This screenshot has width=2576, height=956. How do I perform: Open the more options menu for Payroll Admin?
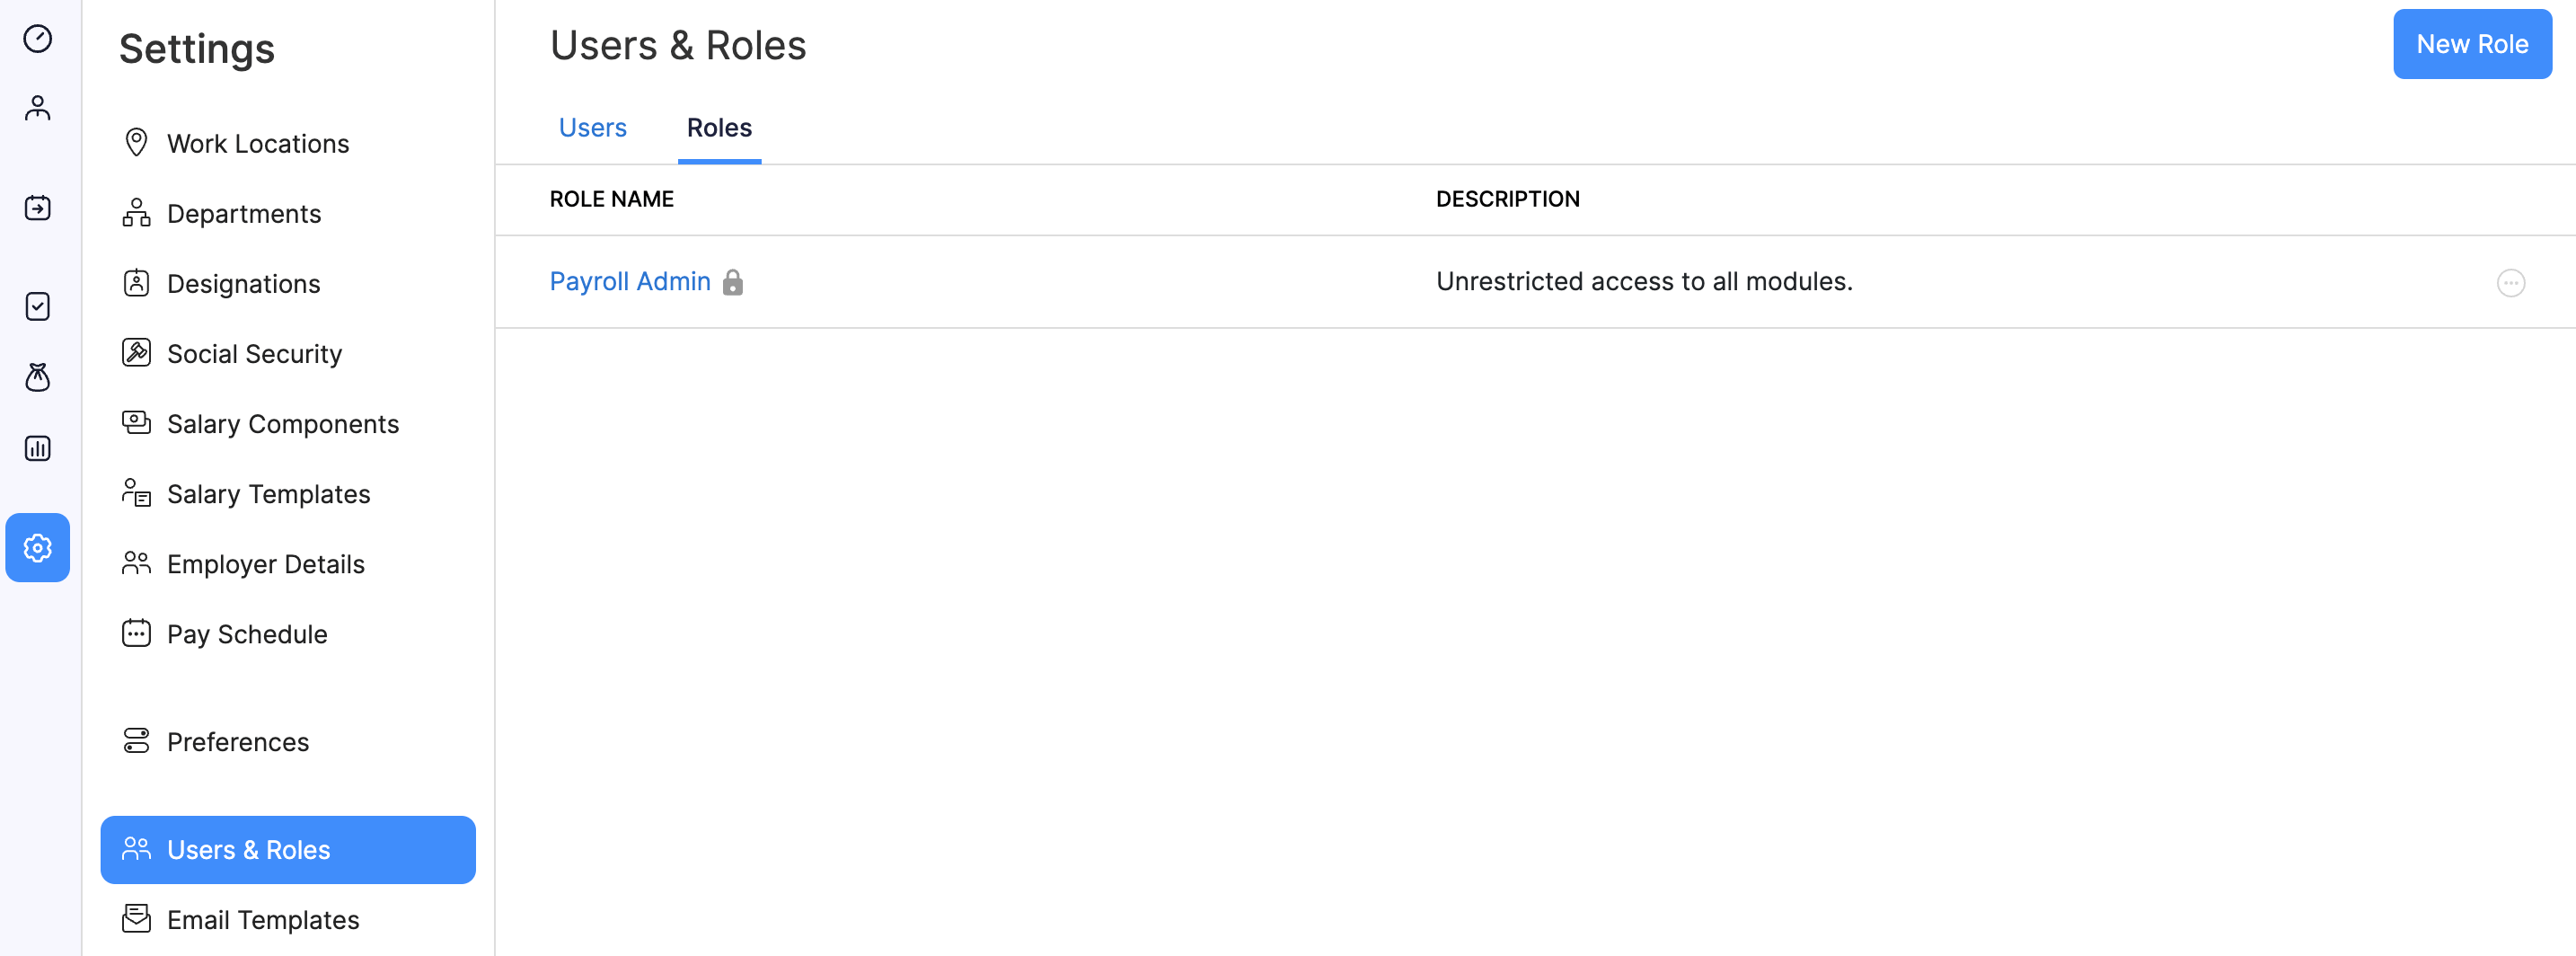pyautogui.click(x=2510, y=283)
